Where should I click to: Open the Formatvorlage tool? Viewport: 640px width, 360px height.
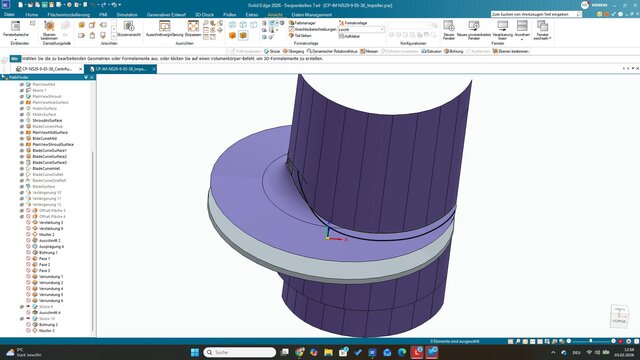pyautogui.click(x=353, y=23)
